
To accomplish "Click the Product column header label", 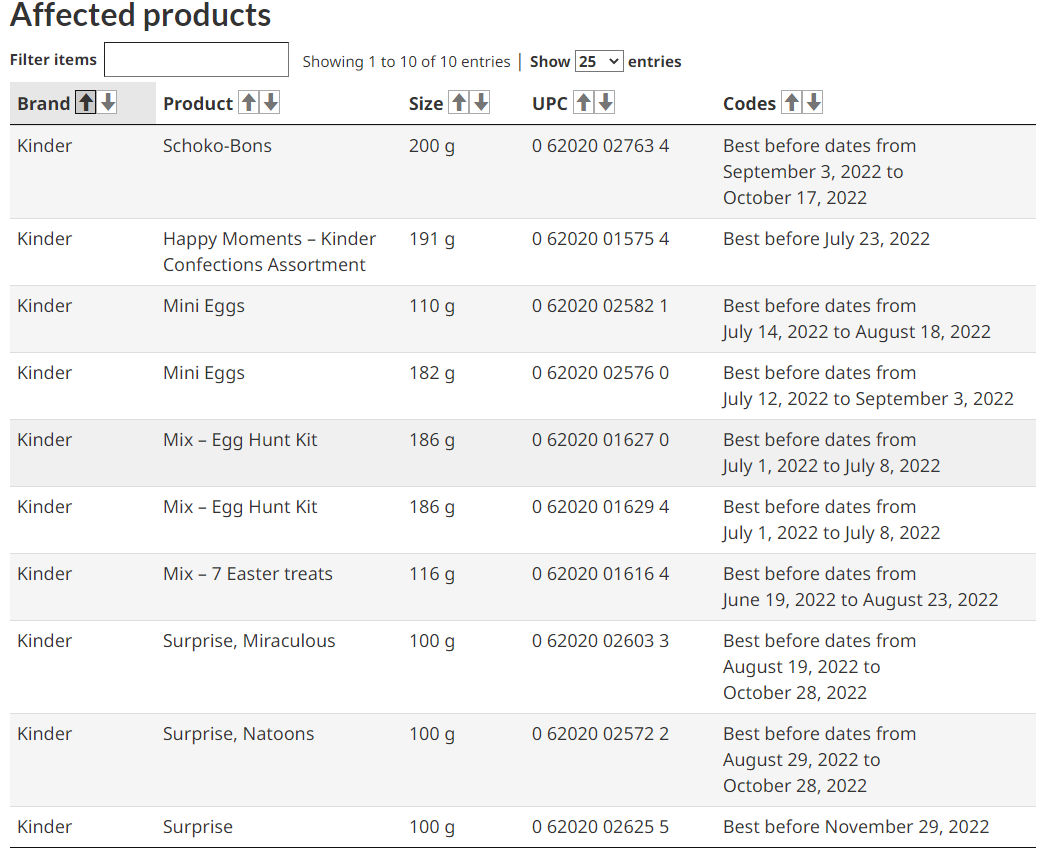I will pyautogui.click(x=198, y=104).
